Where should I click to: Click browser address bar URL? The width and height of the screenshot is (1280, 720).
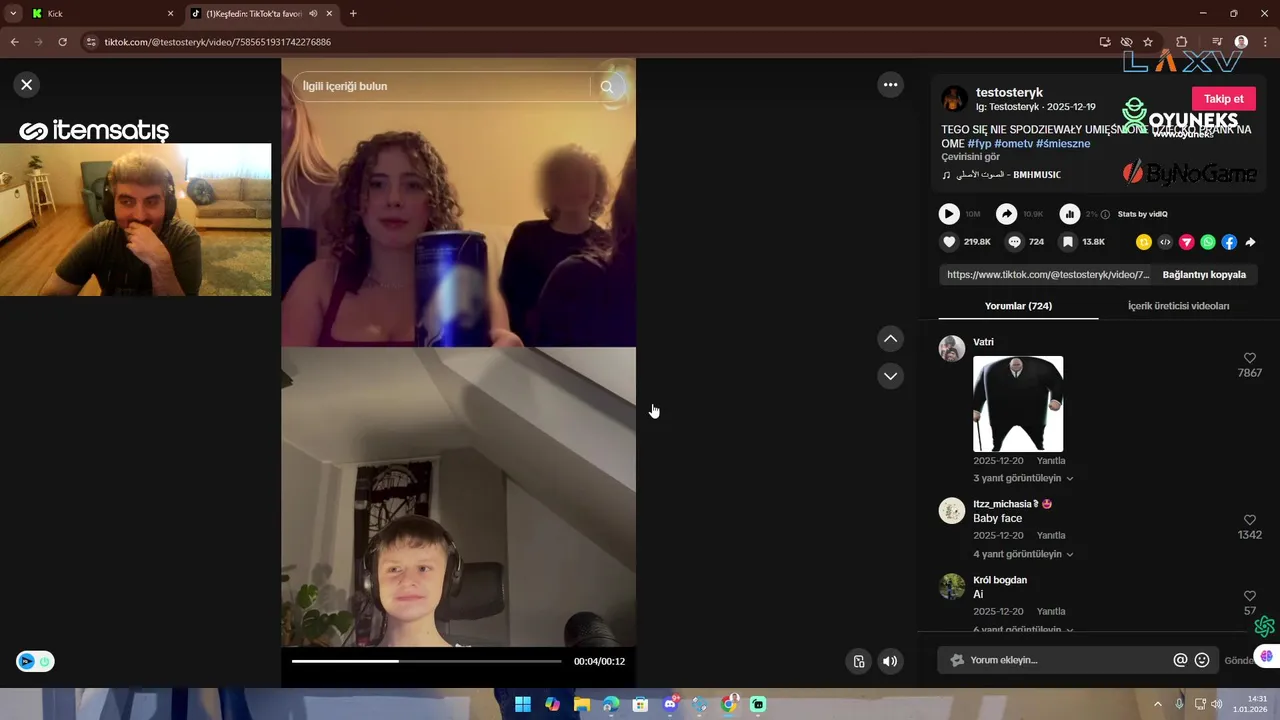point(217,42)
